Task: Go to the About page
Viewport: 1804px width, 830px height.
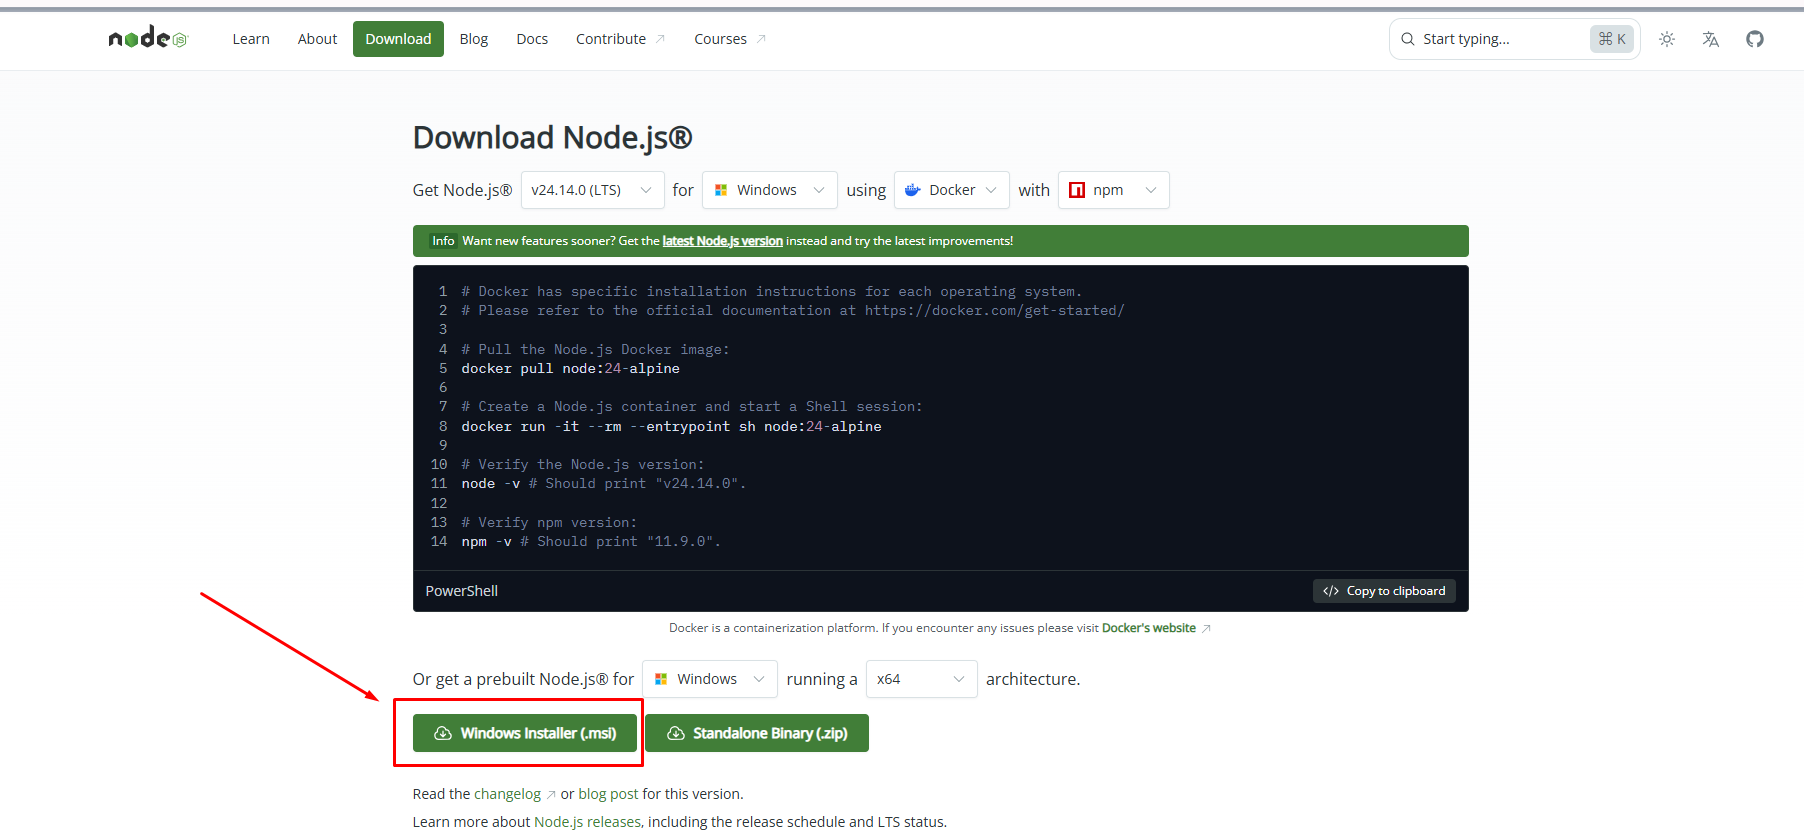Action: [317, 39]
